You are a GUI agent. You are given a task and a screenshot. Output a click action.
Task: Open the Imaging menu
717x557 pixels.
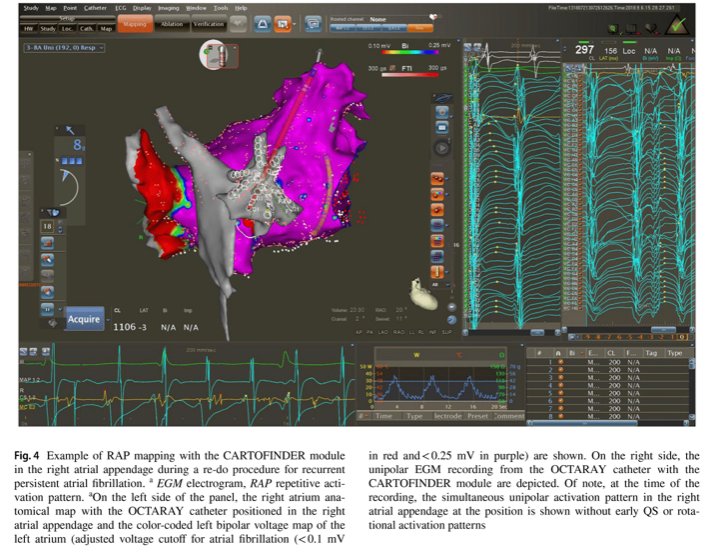click(x=170, y=8)
